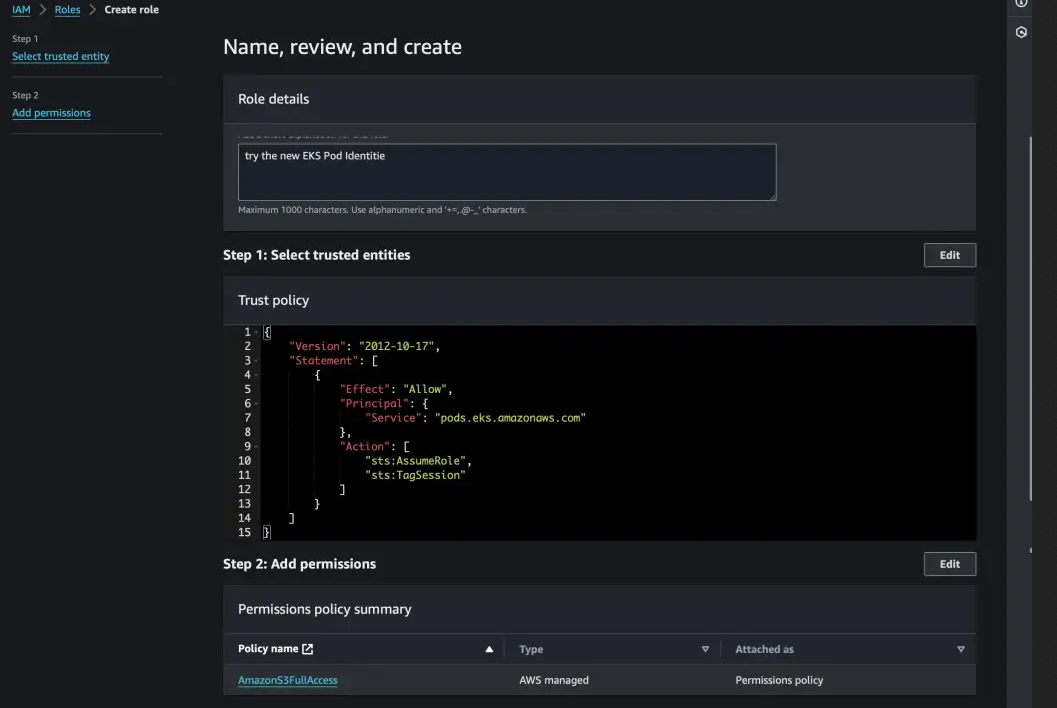This screenshot has height=708, width=1057.
Task: Click into the role description text area
Action: click(507, 172)
